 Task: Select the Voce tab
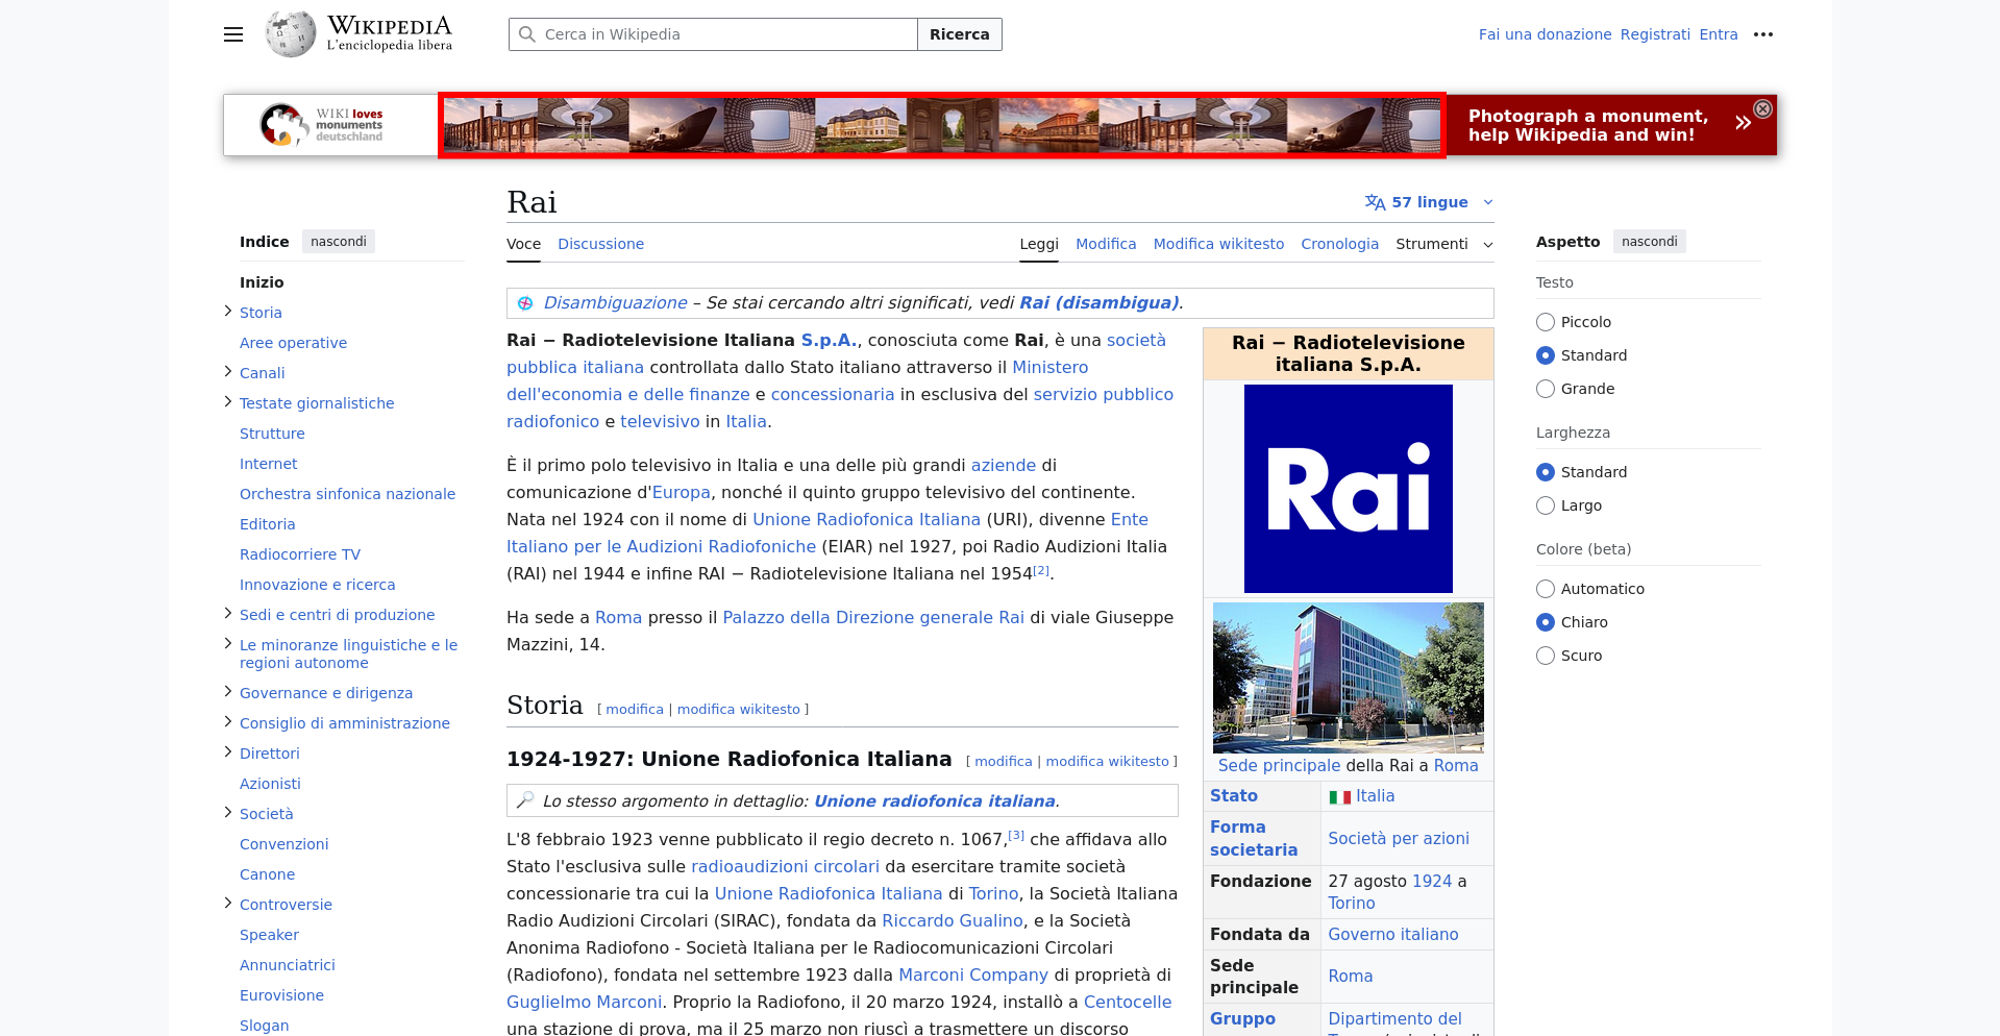pos(523,244)
